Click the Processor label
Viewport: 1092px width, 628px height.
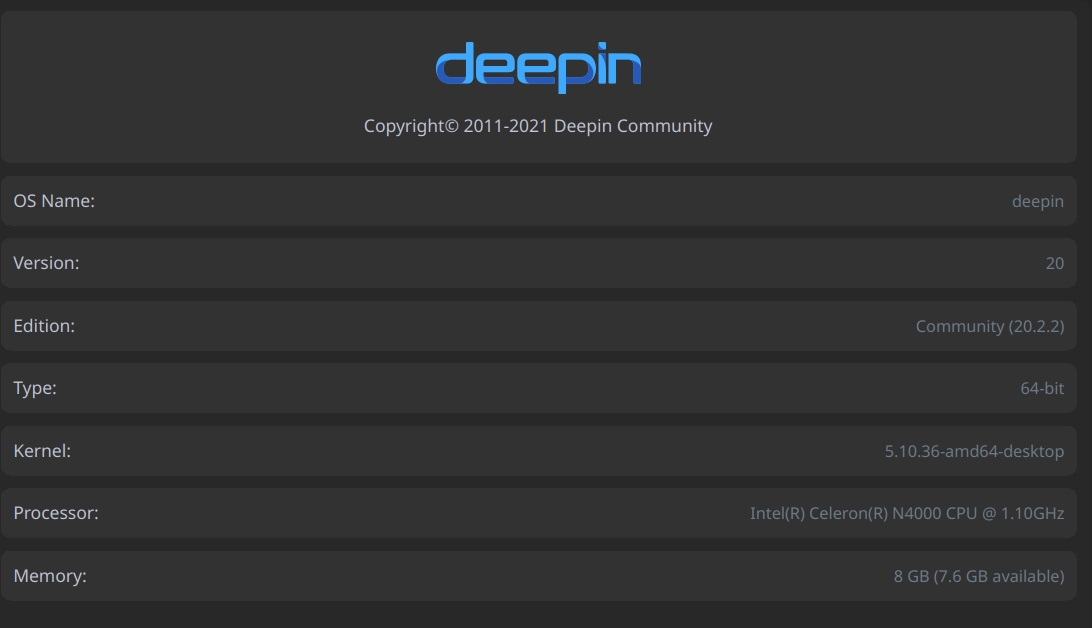[56, 513]
